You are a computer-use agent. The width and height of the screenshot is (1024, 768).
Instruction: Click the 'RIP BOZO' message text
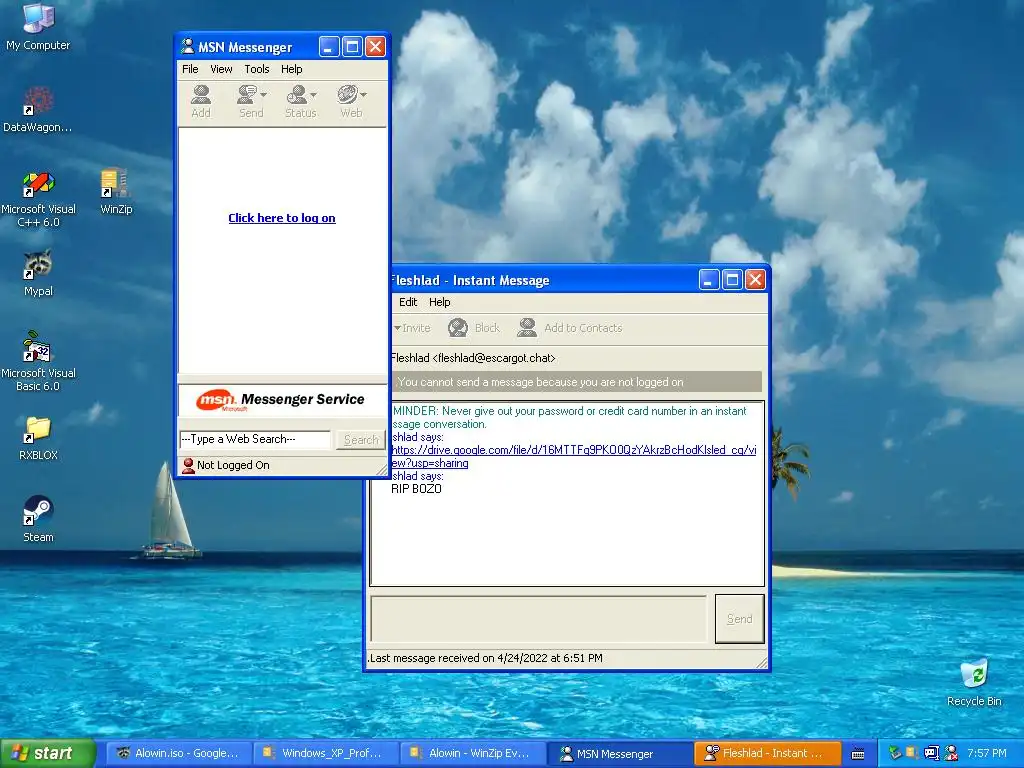[416, 489]
